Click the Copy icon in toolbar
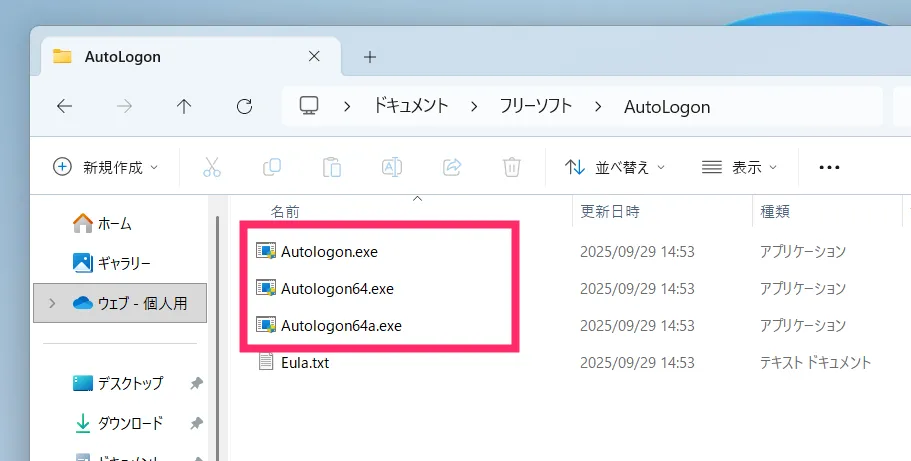Screen dimensions: 911x461 [x=272, y=167]
